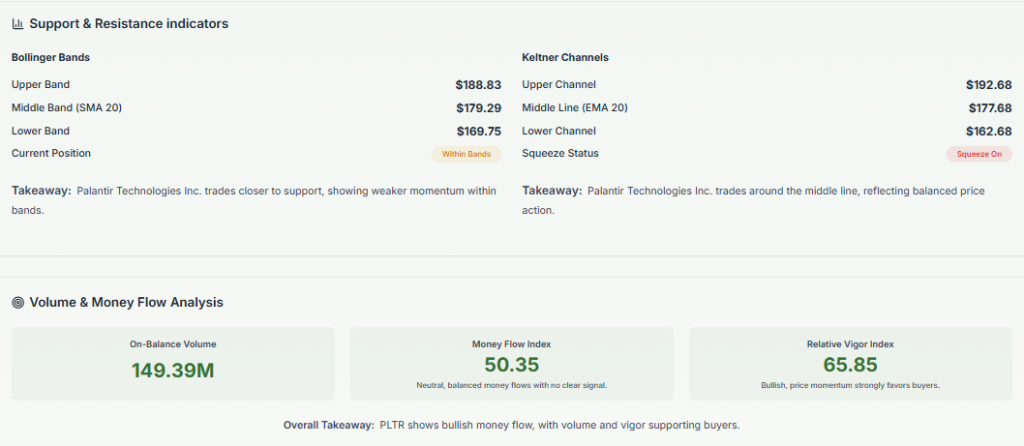
Task: Click the Lower Band value $169.75
Action: coord(478,131)
